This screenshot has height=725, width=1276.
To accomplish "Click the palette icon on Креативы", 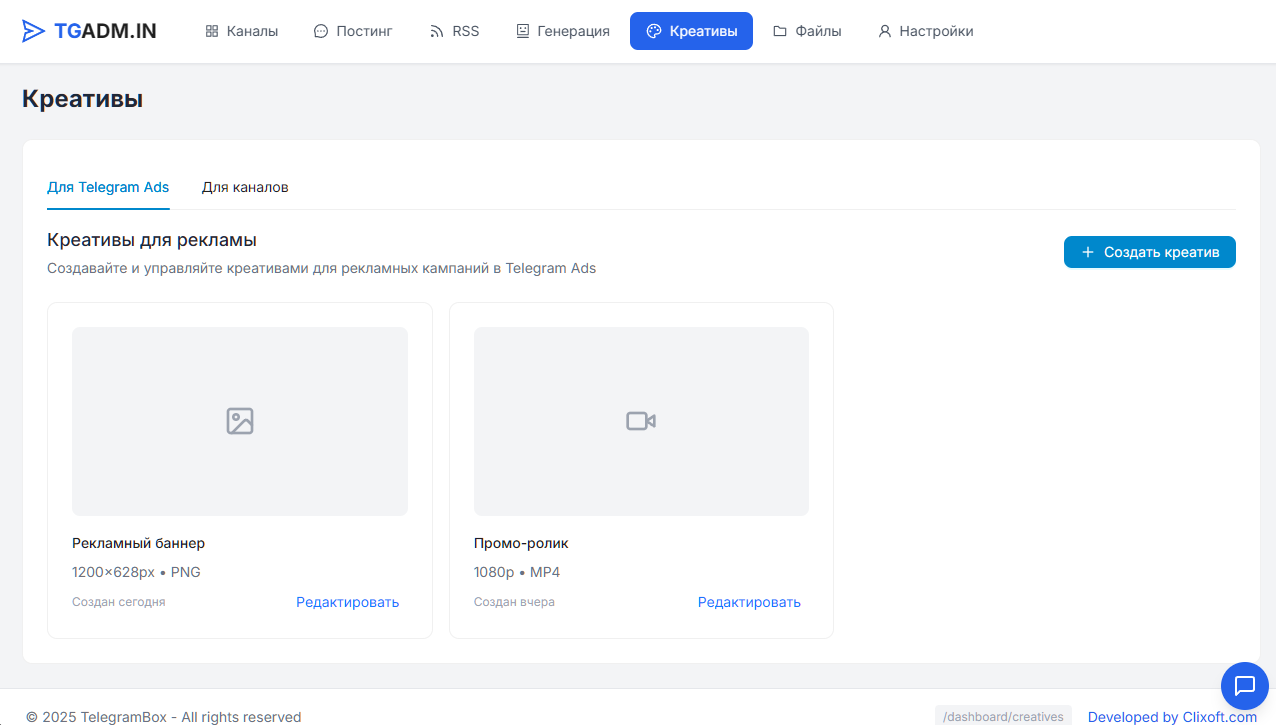I will click(x=654, y=31).
